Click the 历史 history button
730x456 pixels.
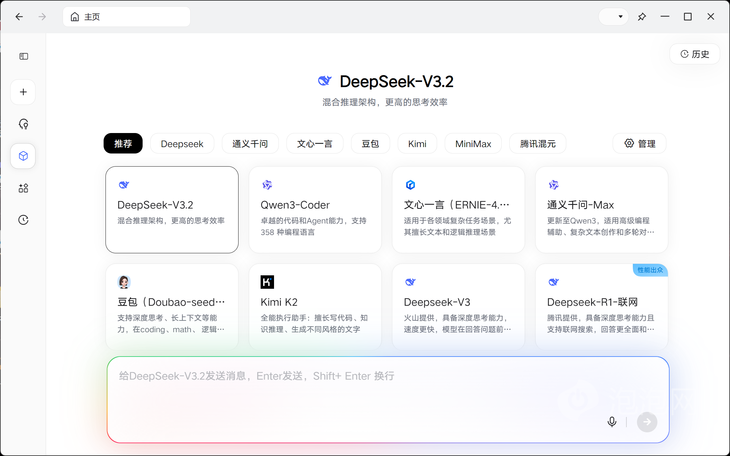click(x=694, y=54)
